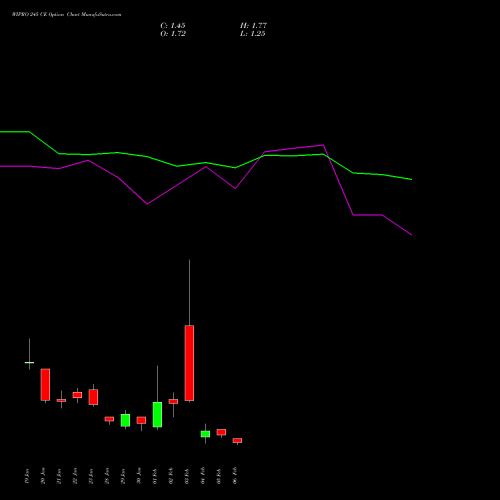Click the open value O: 1.72
This screenshot has width=500, height=500.
pos(173,34)
